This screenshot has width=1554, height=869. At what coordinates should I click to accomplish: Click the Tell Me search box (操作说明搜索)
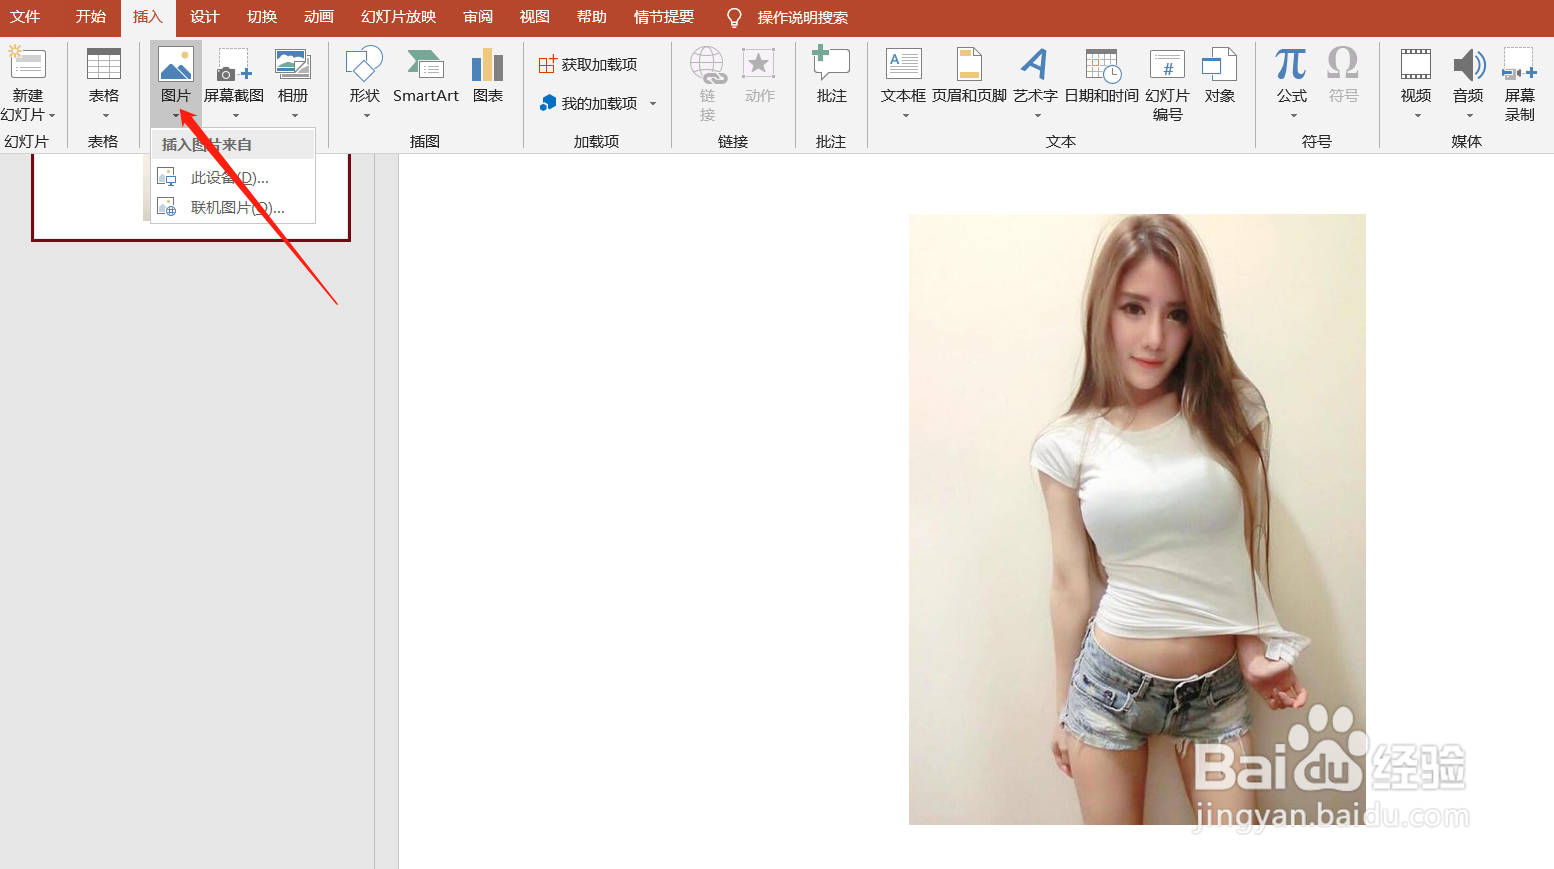pos(802,18)
